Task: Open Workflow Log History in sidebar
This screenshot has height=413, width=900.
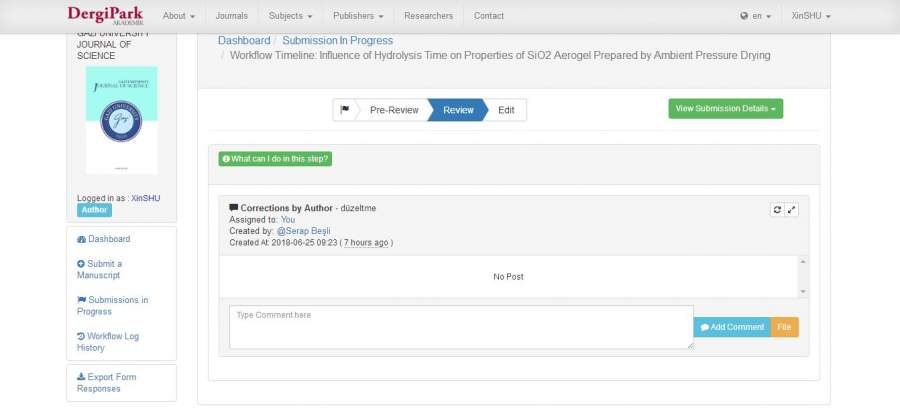Action: 108,341
